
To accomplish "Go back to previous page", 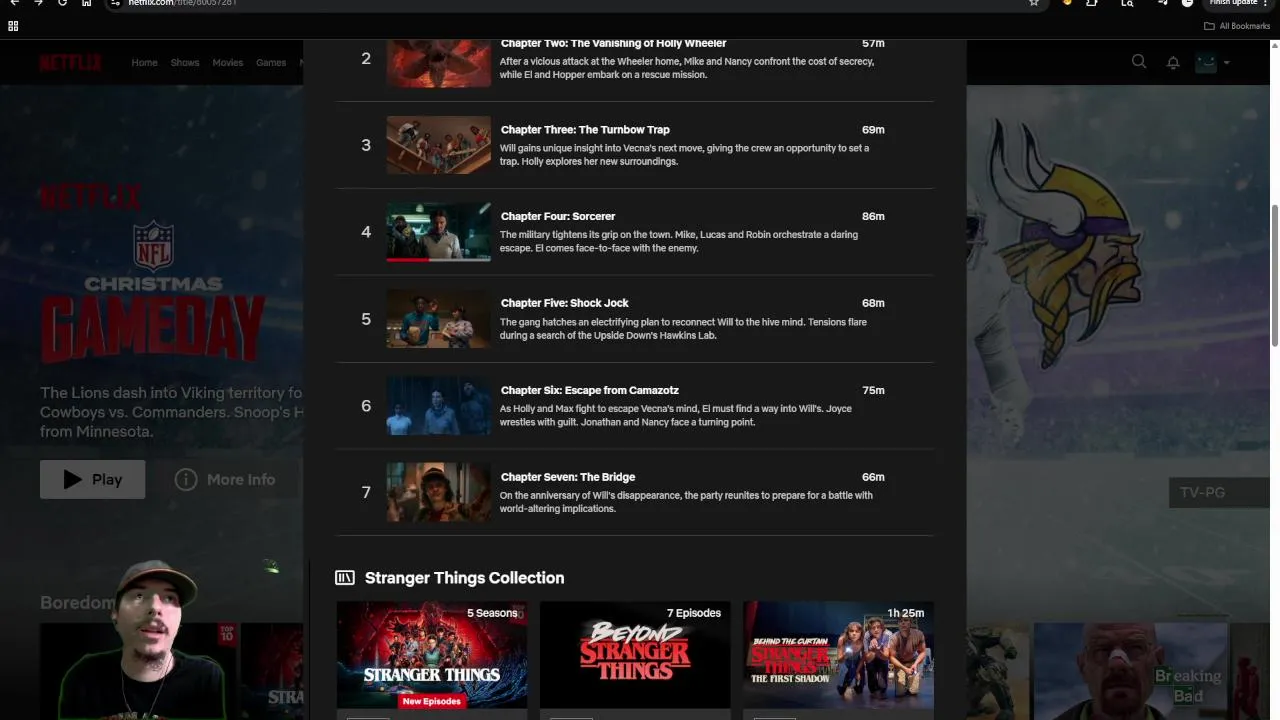I will (14, 3).
